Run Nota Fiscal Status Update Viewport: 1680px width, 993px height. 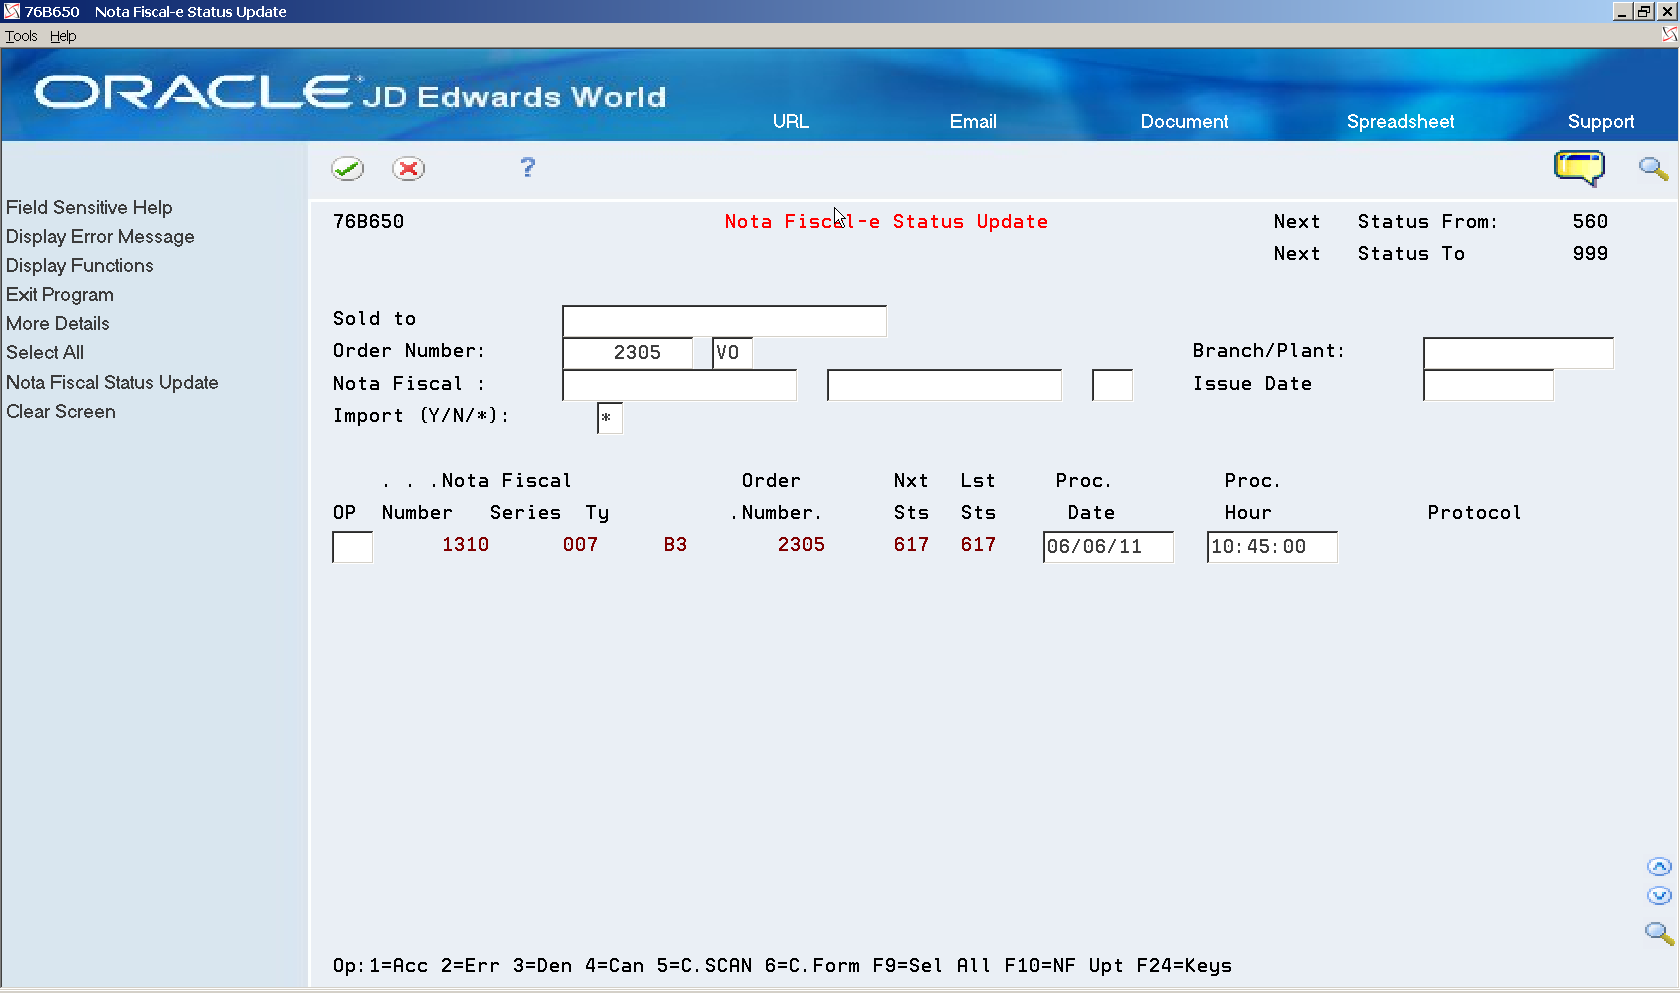point(112,382)
